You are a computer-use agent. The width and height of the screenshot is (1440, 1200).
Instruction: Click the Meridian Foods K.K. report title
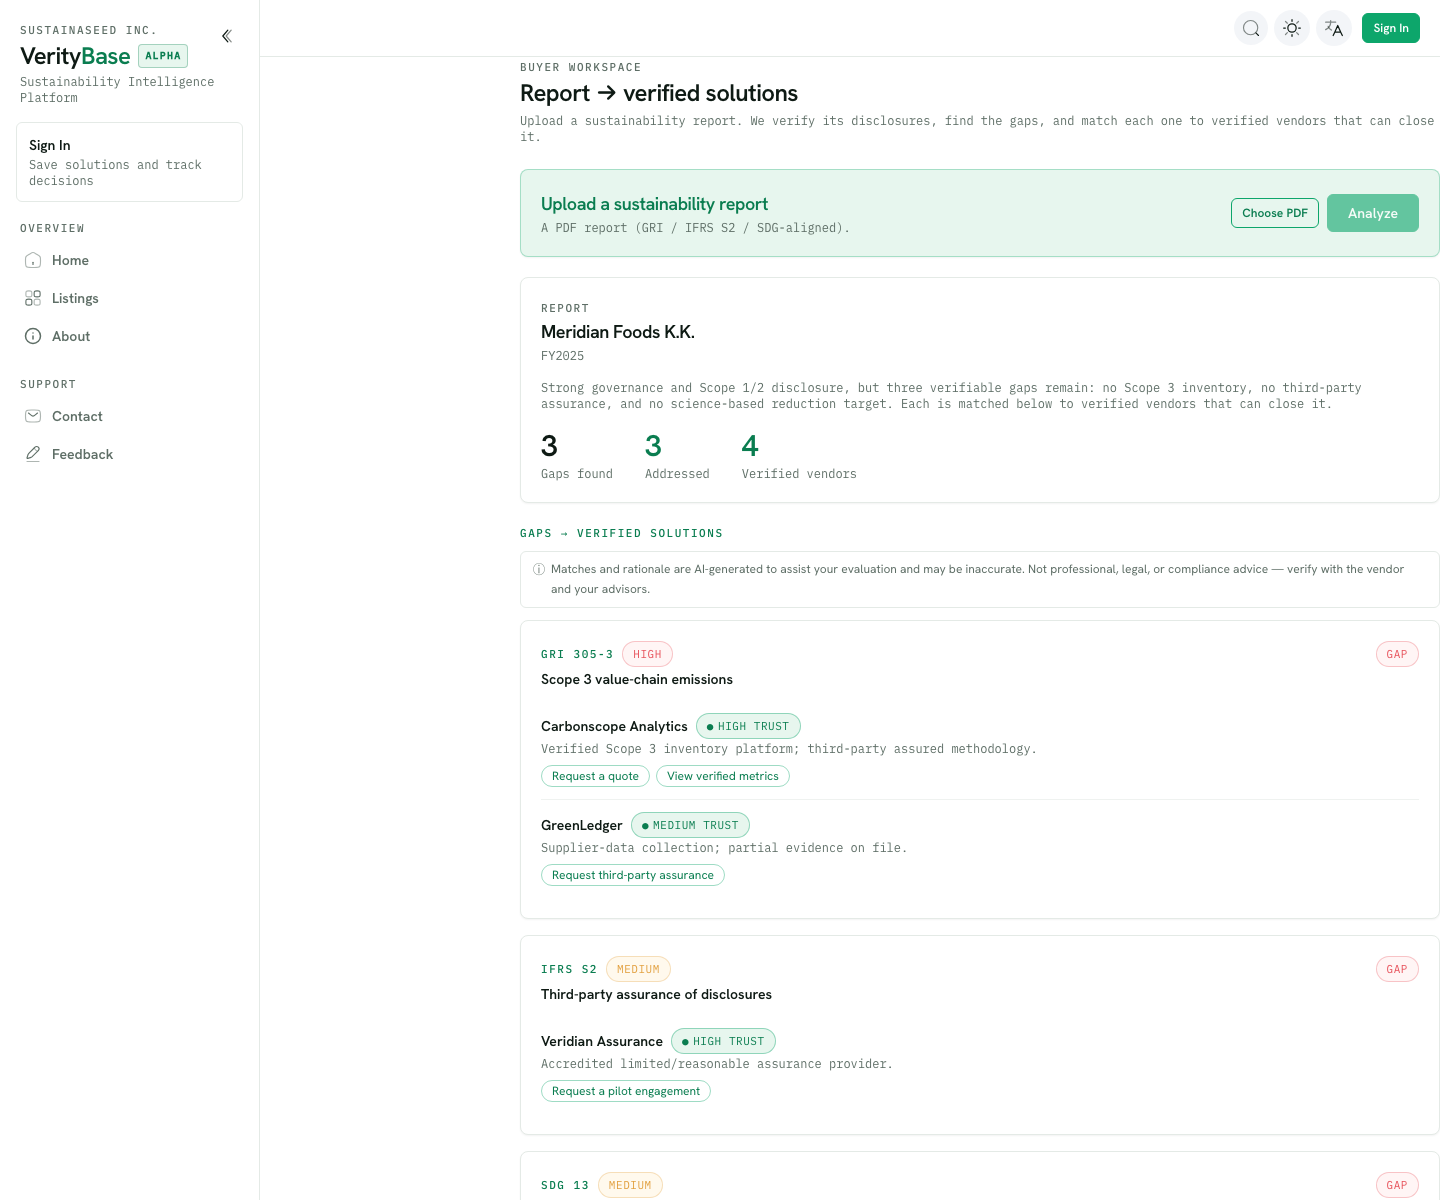click(617, 332)
